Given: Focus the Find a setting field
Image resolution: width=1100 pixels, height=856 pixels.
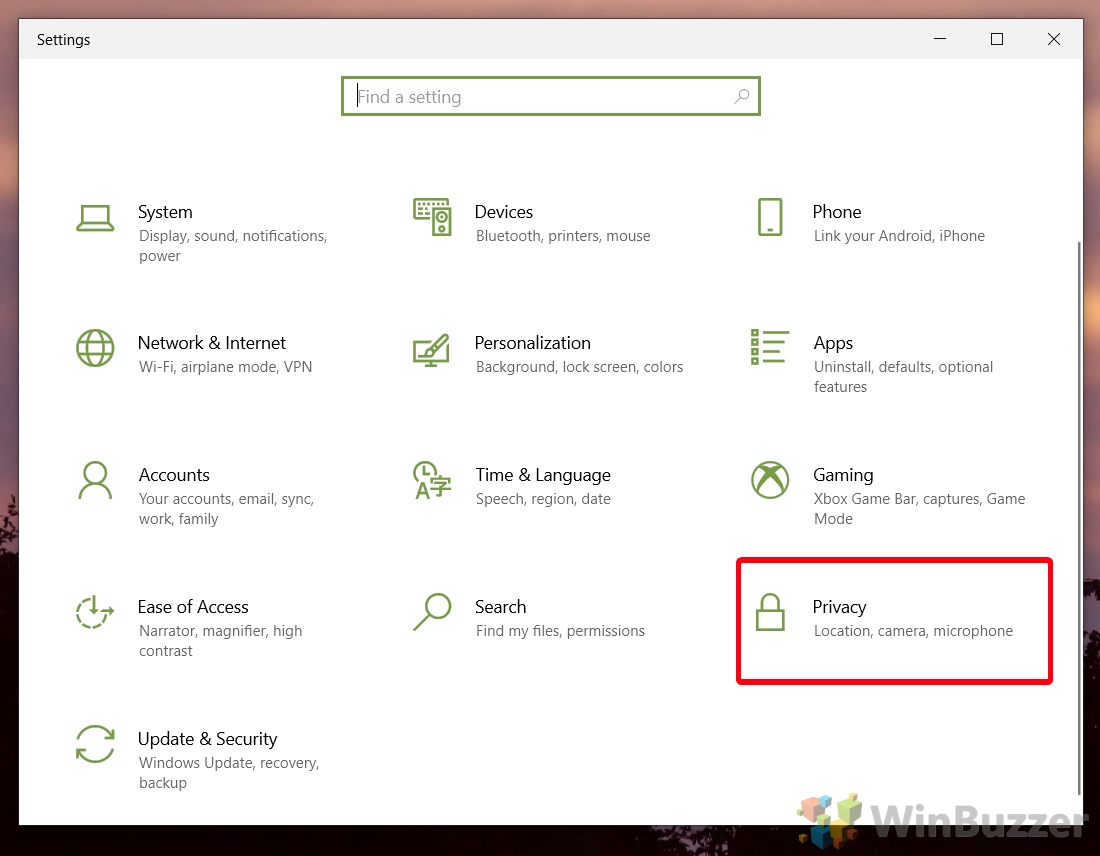Looking at the screenshot, I should [551, 96].
